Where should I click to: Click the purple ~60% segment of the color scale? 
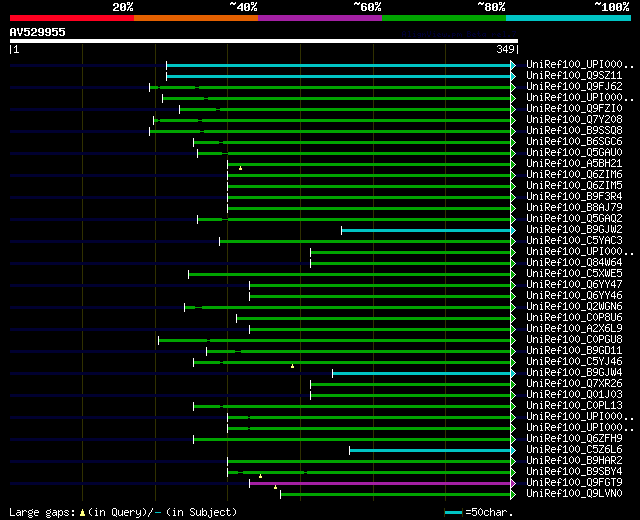tap(320, 18)
